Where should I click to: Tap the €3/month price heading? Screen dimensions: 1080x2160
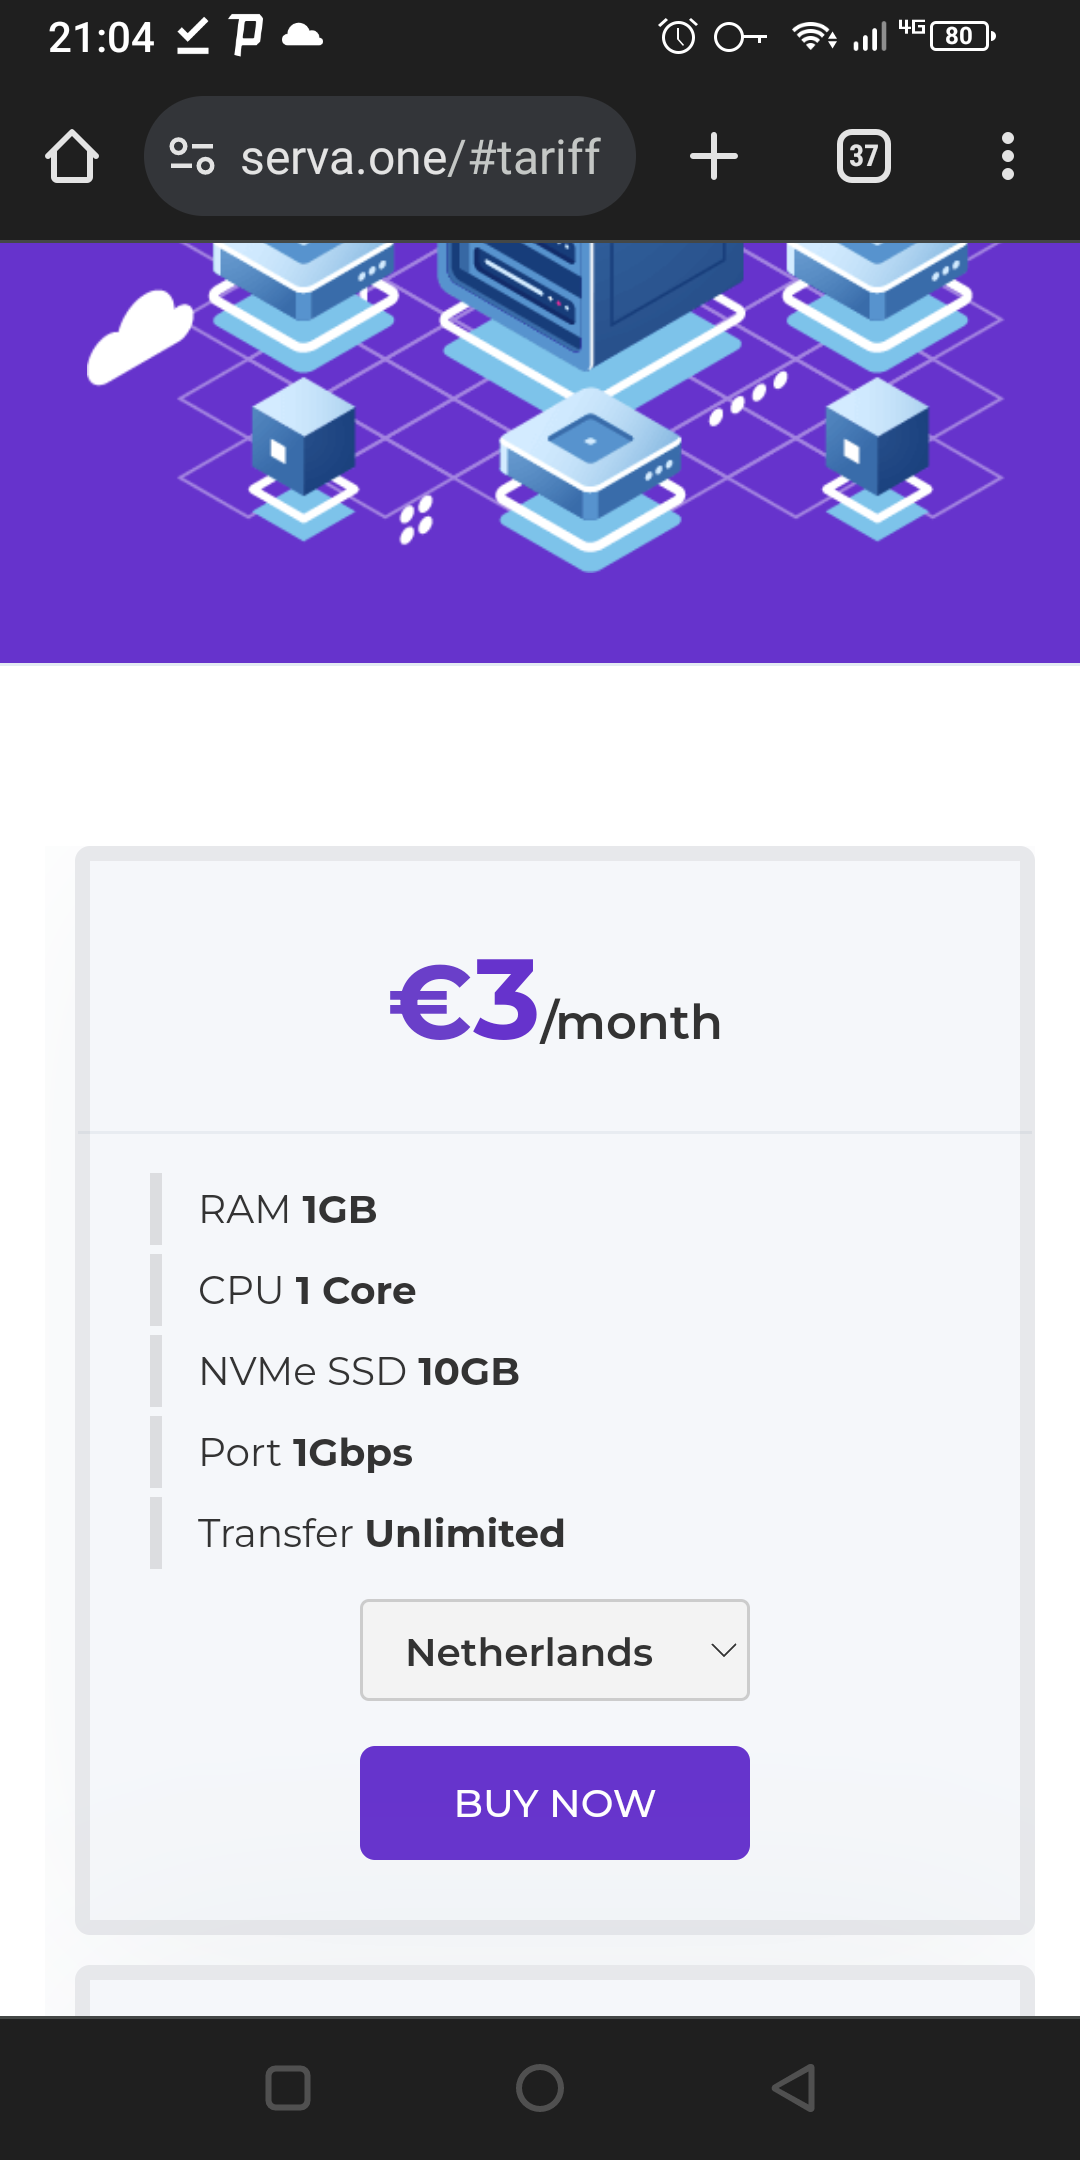click(555, 1002)
